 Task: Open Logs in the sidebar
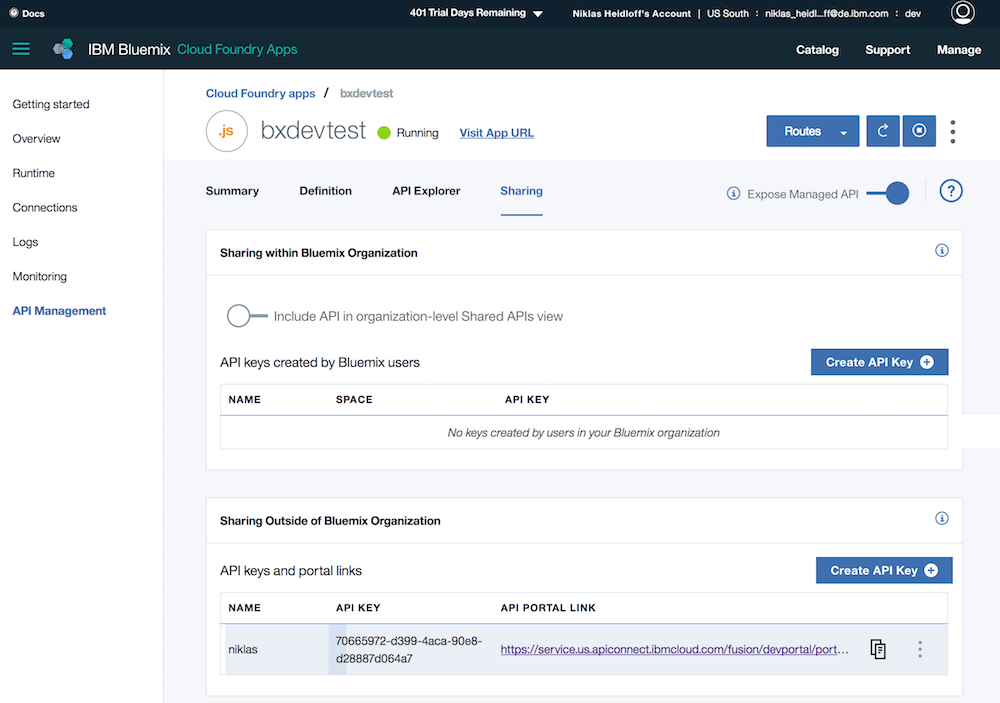(25, 242)
